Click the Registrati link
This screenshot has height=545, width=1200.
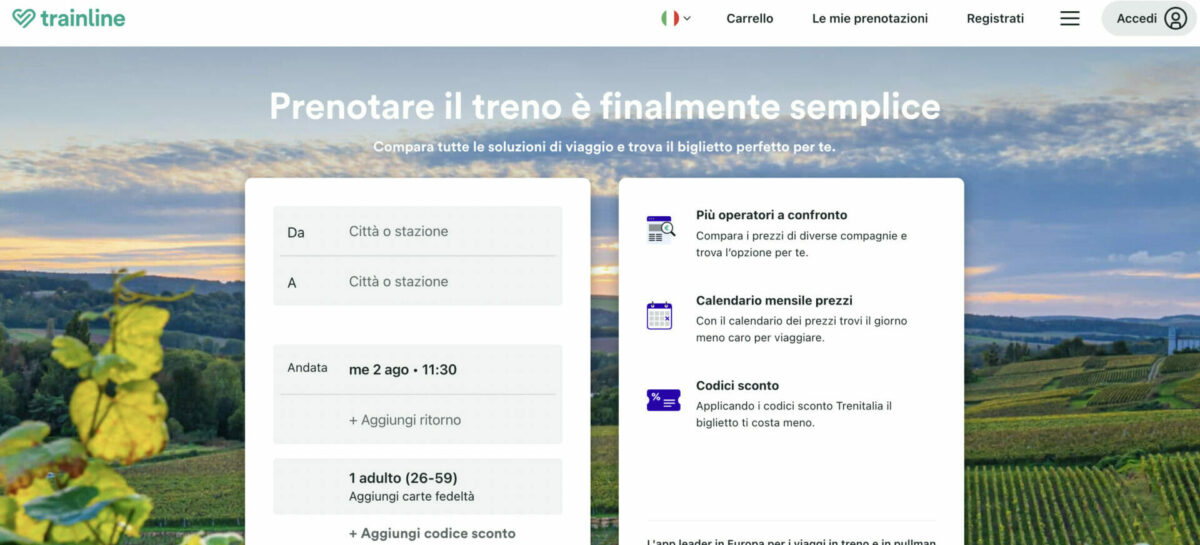click(x=995, y=18)
